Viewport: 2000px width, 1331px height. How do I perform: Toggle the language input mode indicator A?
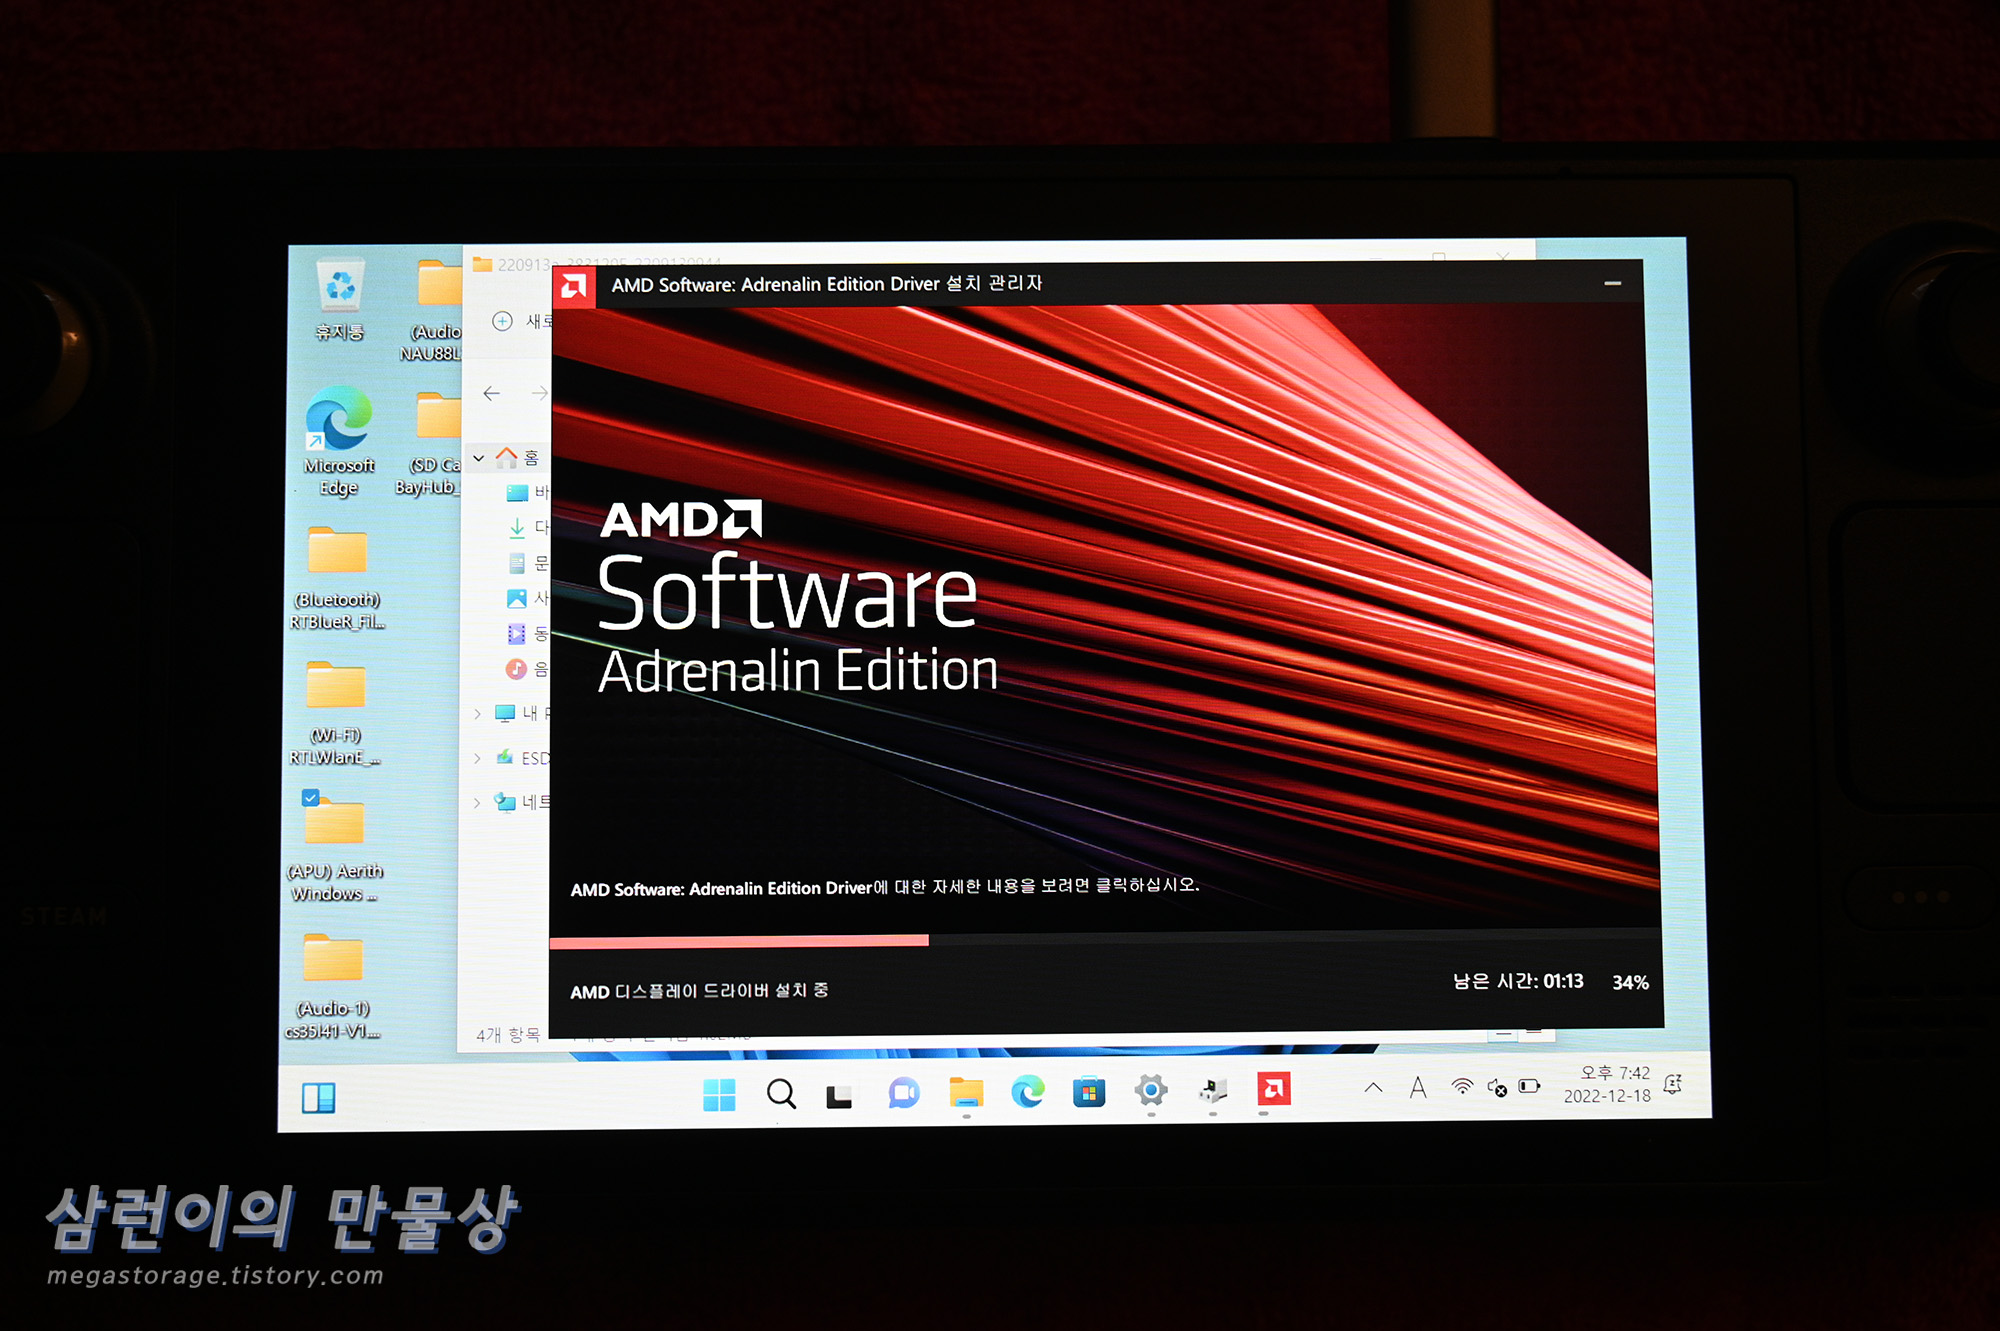(x=1418, y=1088)
